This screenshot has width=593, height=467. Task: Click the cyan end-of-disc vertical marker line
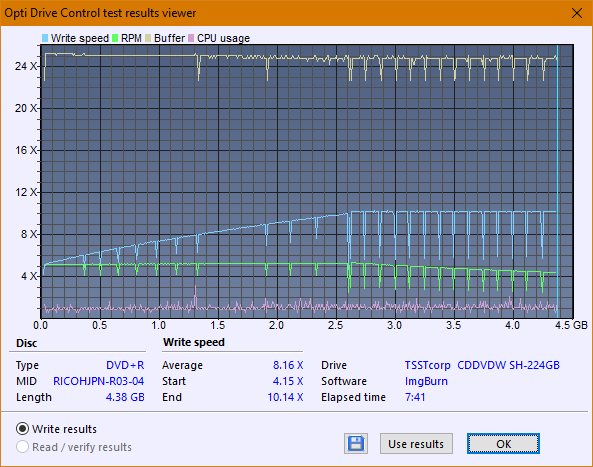pos(557,182)
